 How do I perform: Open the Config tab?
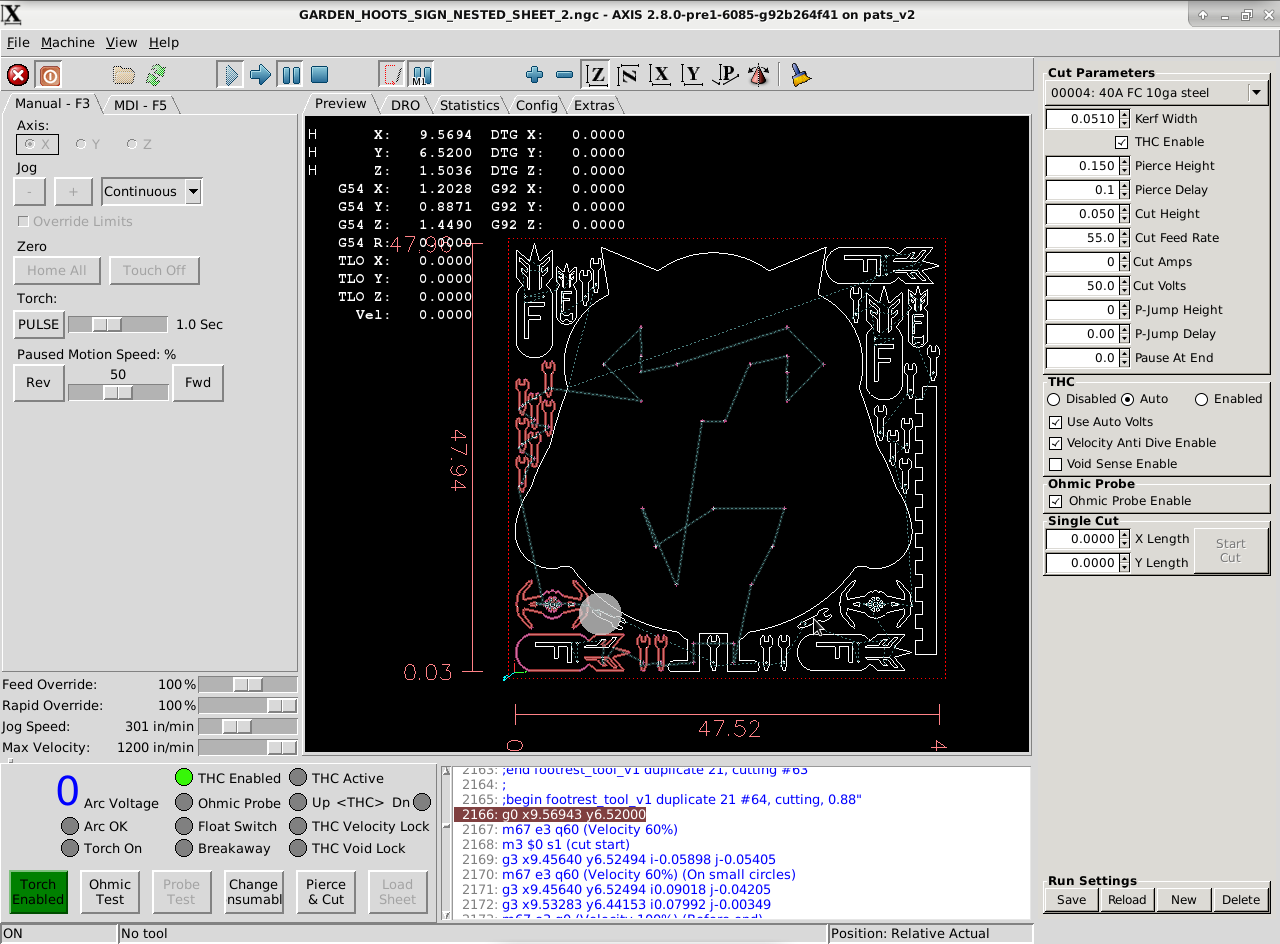(x=537, y=105)
